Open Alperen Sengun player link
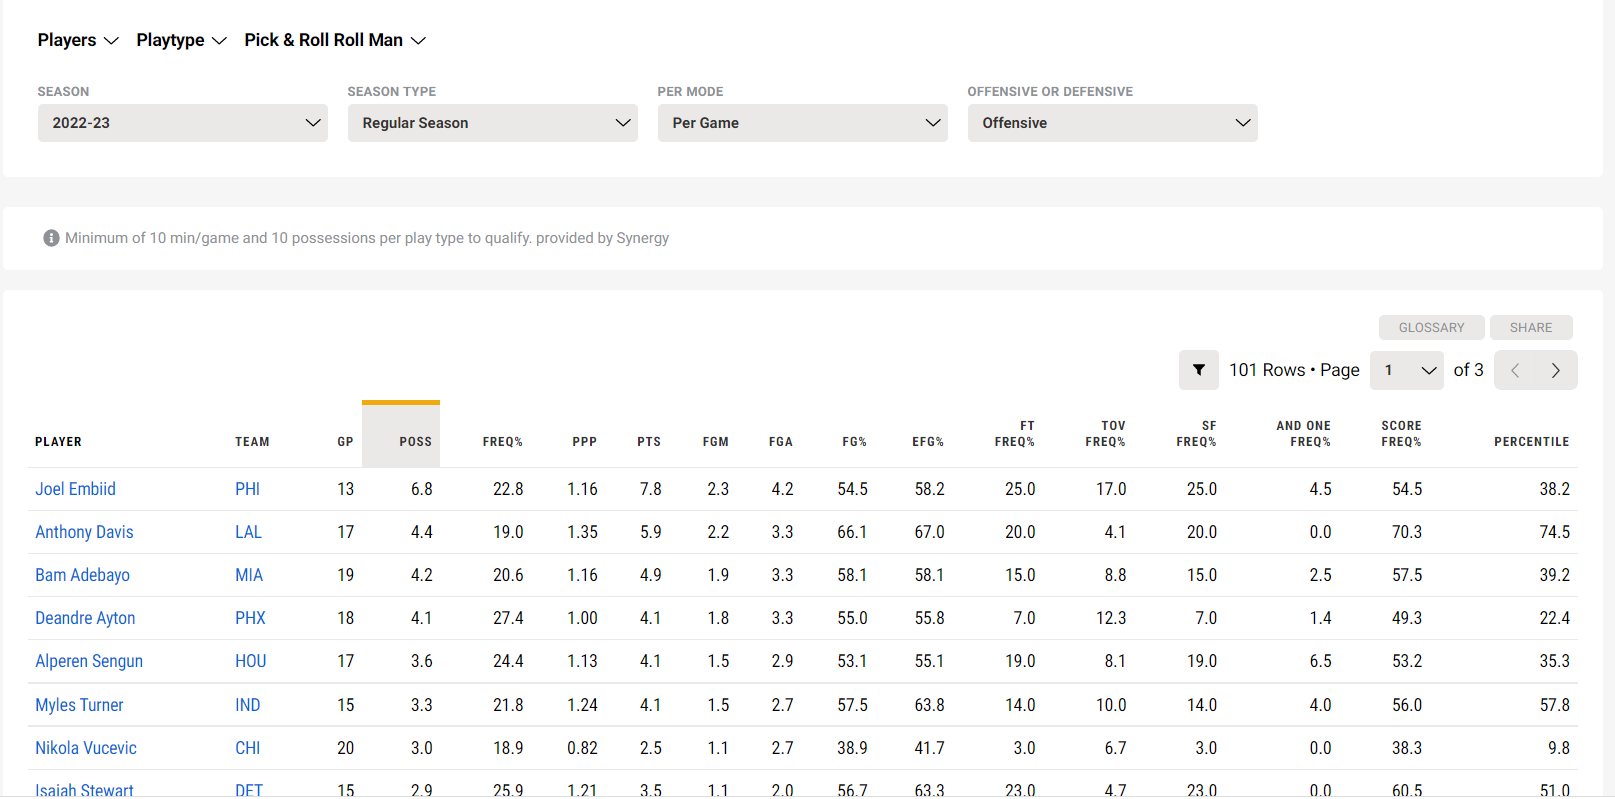 89,661
